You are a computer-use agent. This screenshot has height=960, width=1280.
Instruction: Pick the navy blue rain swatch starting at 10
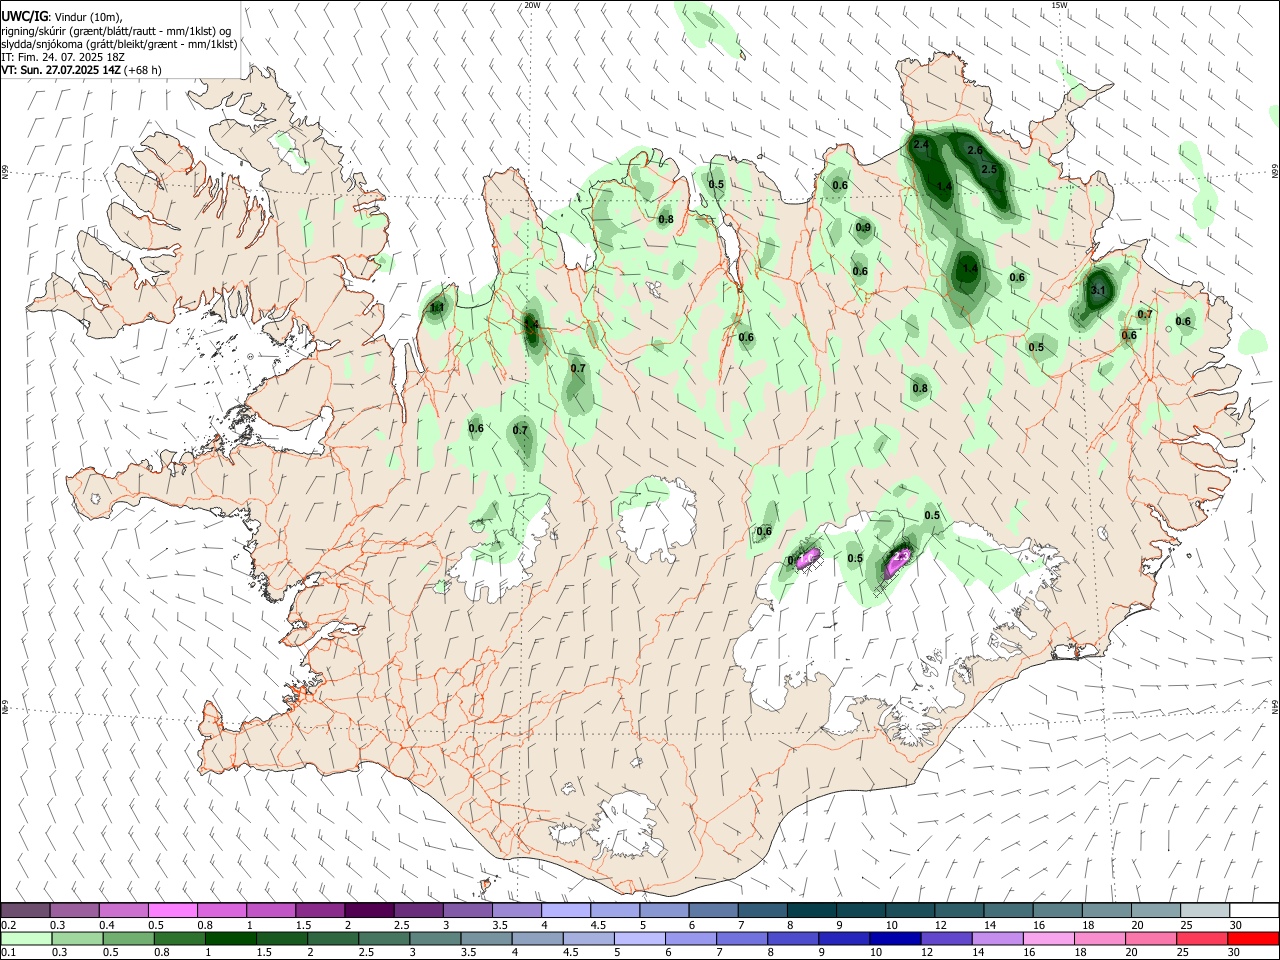[x=895, y=938]
